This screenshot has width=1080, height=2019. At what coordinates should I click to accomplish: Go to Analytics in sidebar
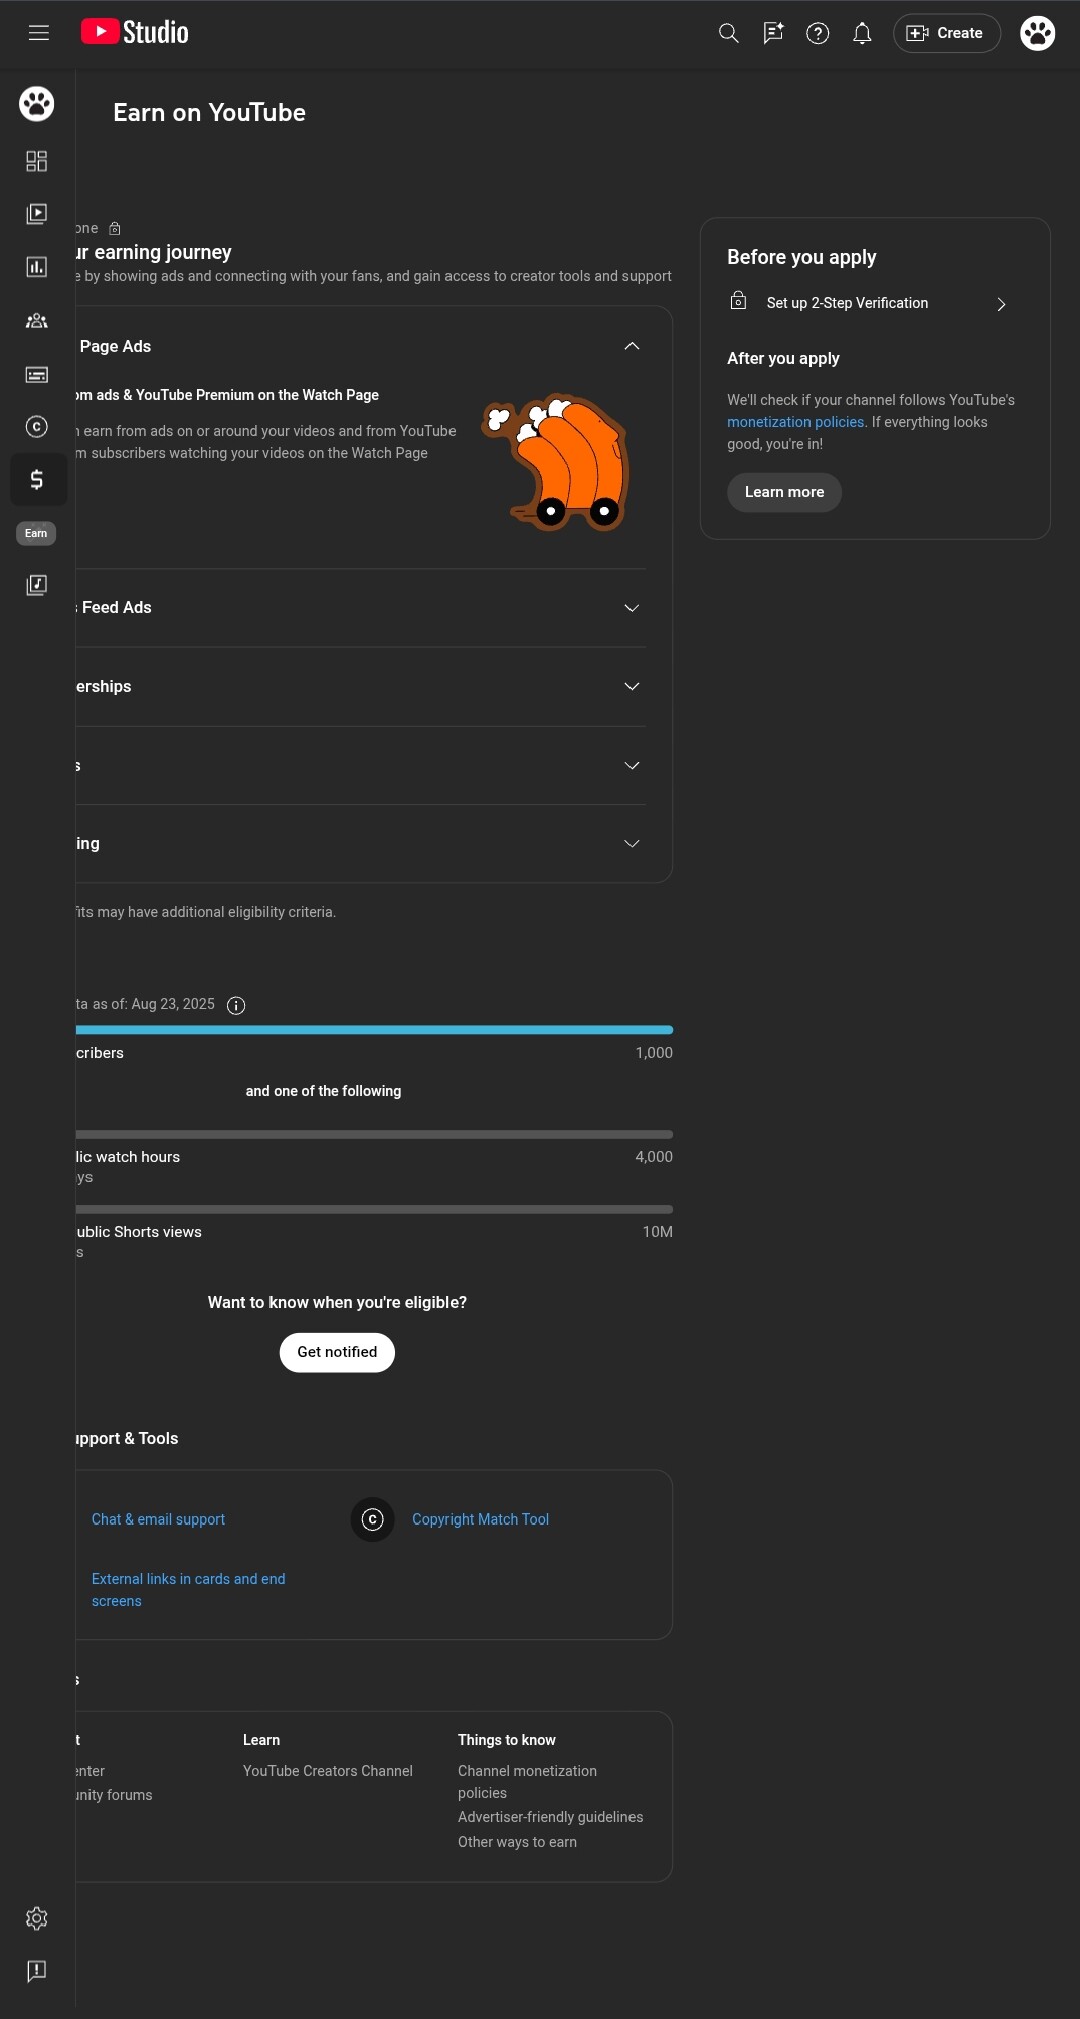coord(37,267)
